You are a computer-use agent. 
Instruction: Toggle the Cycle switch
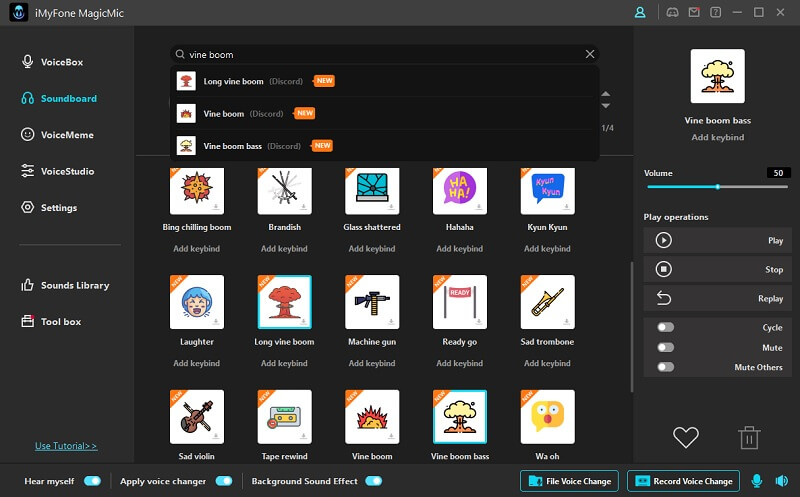point(666,327)
